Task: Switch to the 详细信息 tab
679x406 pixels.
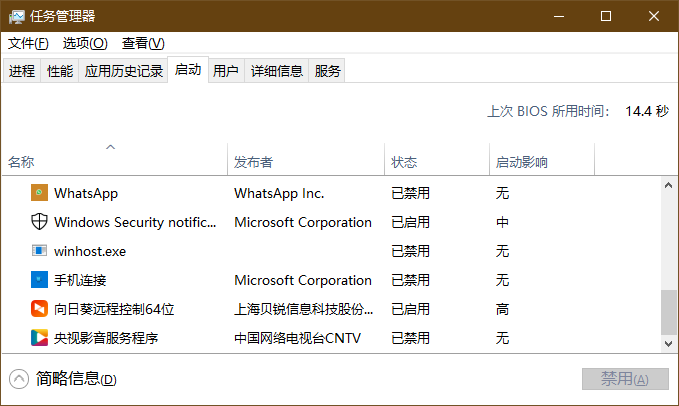Action: click(x=276, y=71)
